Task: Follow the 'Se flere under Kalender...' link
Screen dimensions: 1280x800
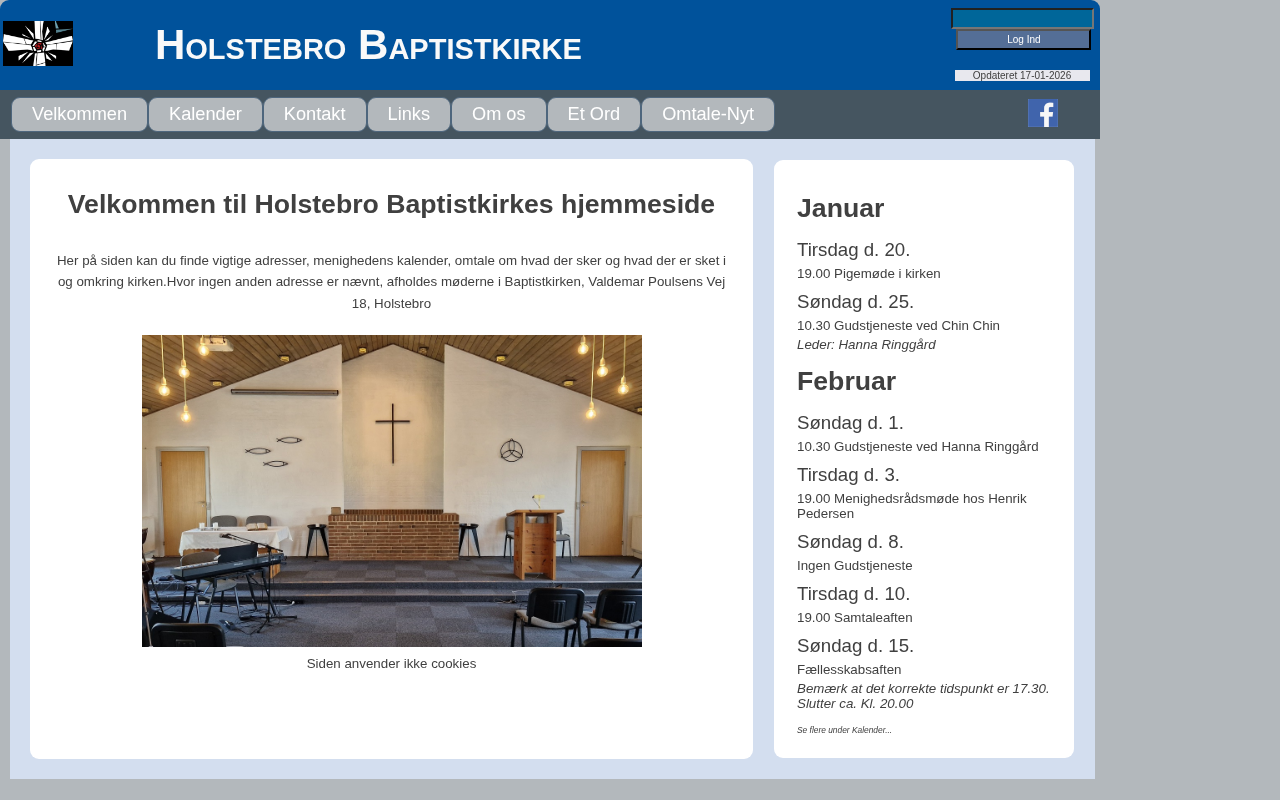Action: (x=844, y=730)
